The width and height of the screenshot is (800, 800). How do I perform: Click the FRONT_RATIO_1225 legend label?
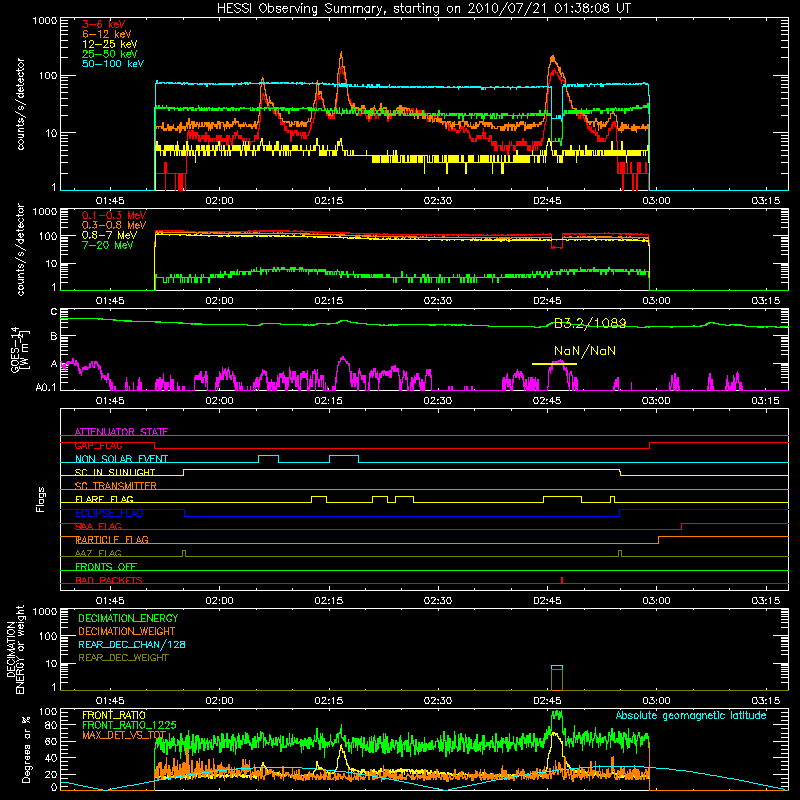[129, 725]
